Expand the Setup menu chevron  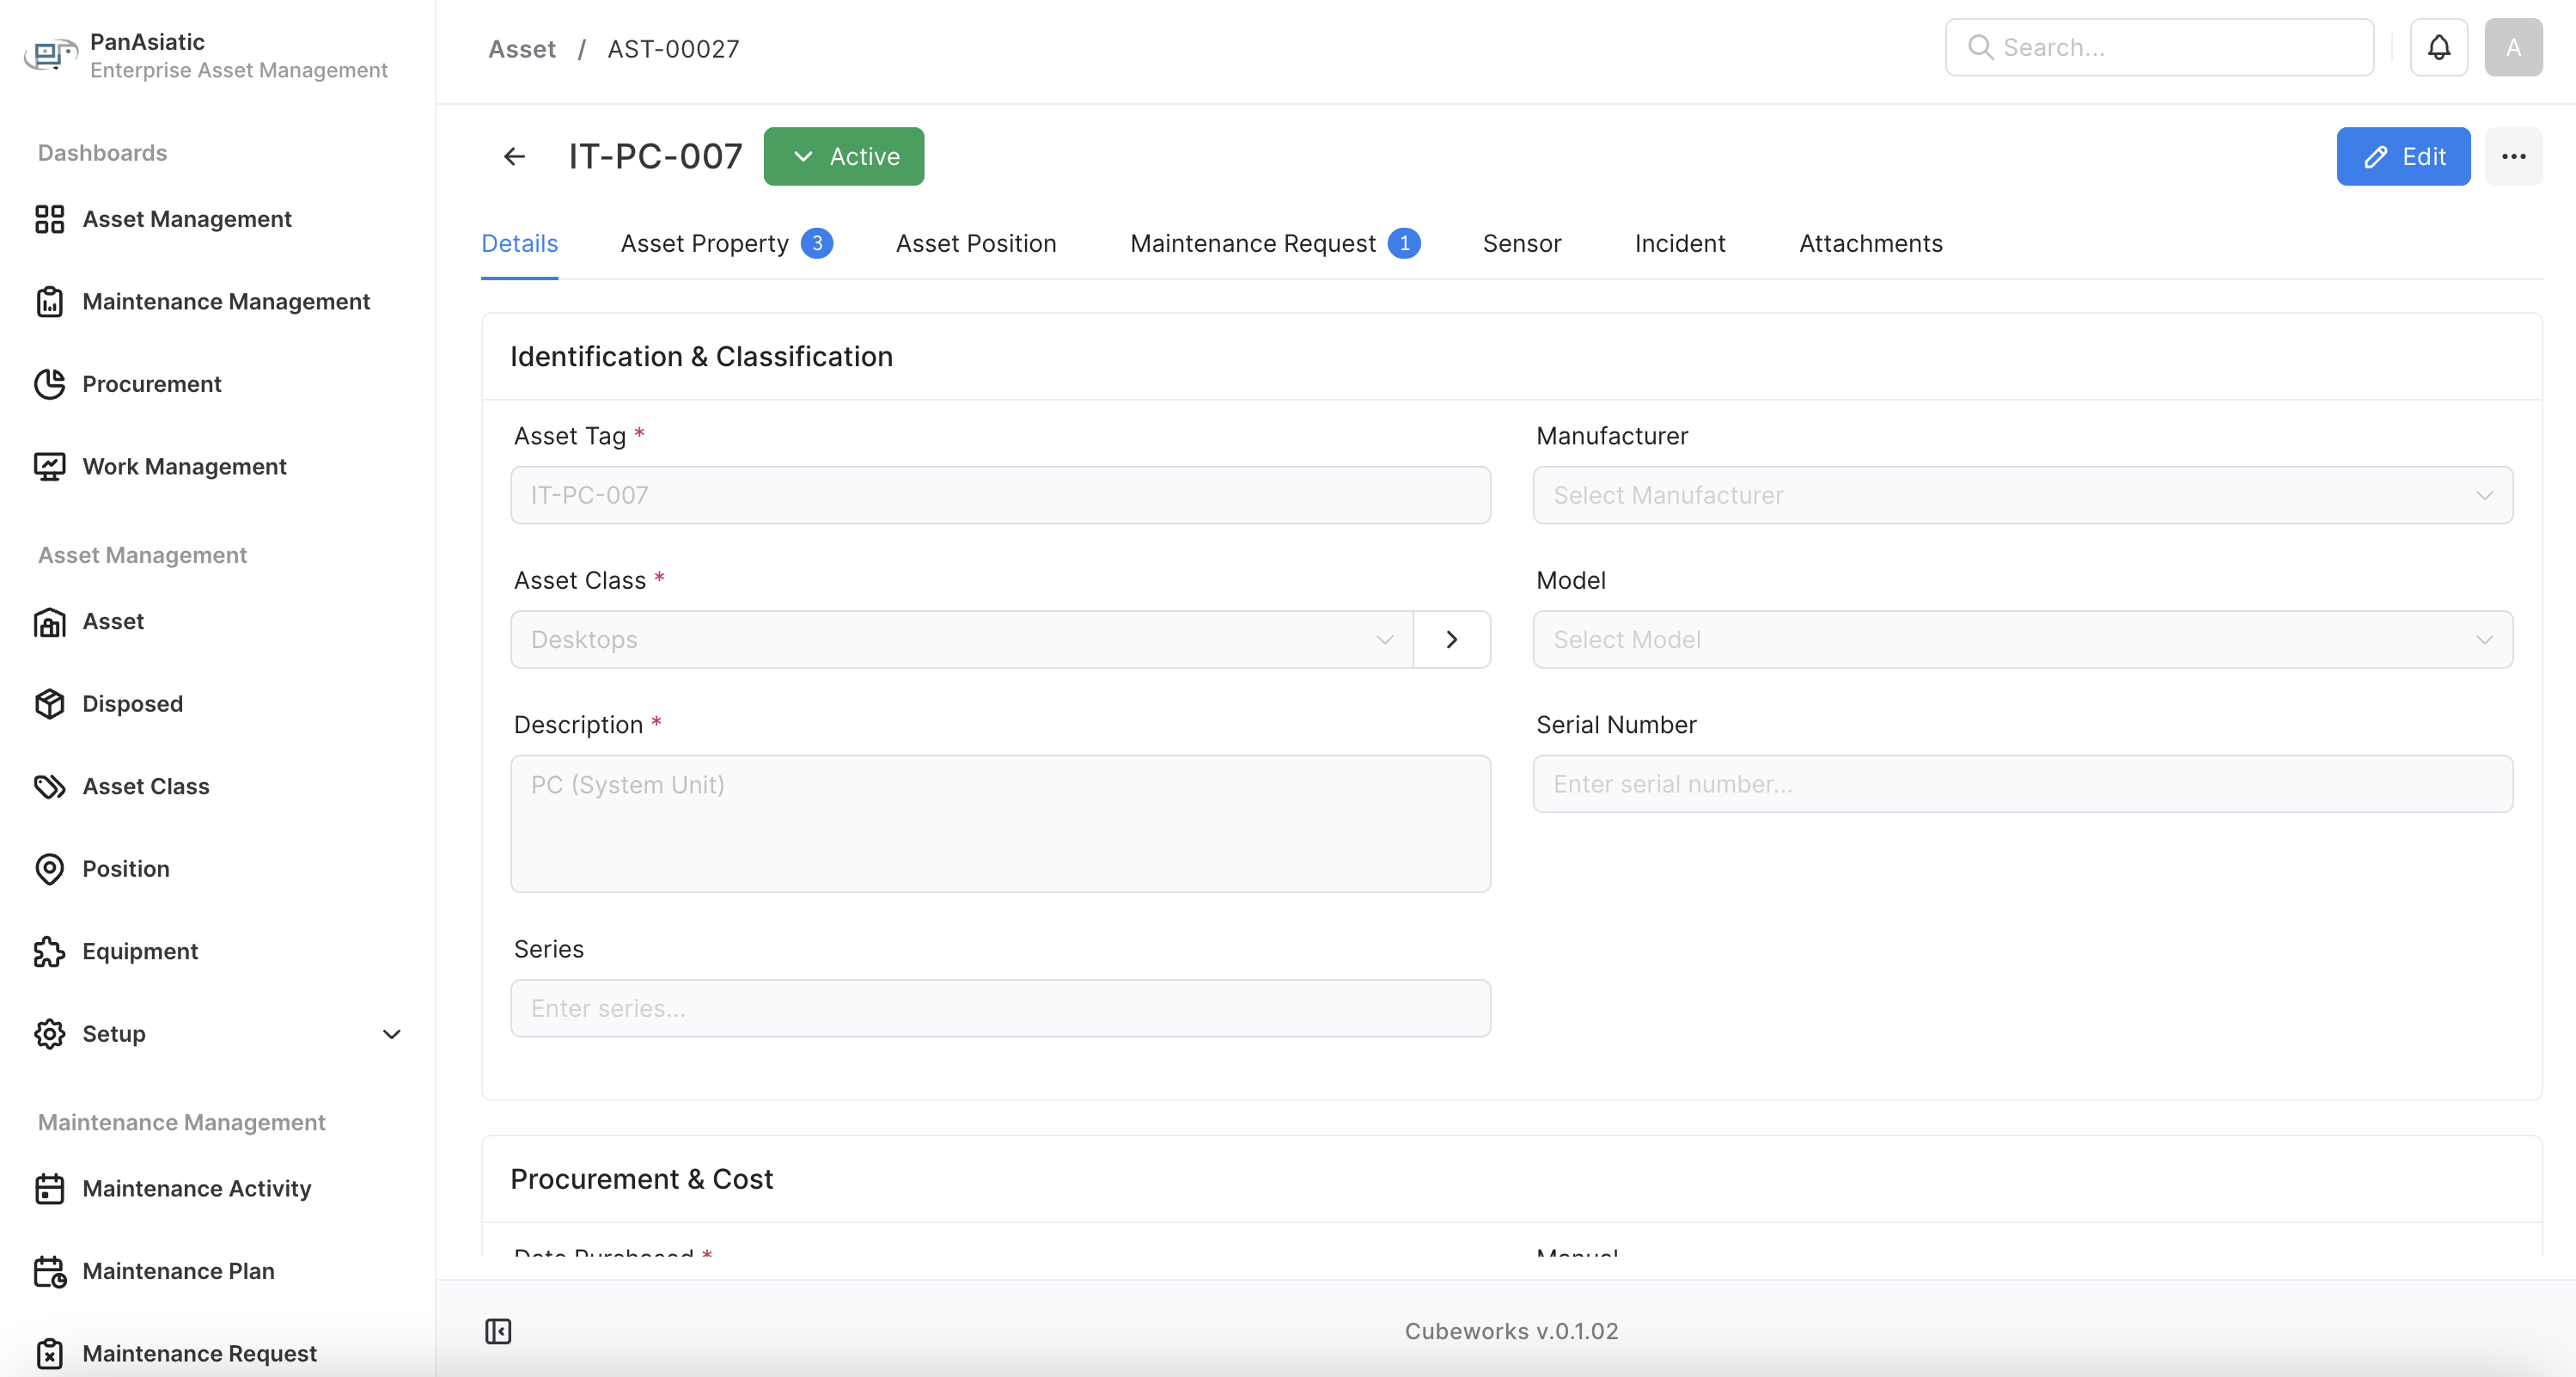(391, 1034)
